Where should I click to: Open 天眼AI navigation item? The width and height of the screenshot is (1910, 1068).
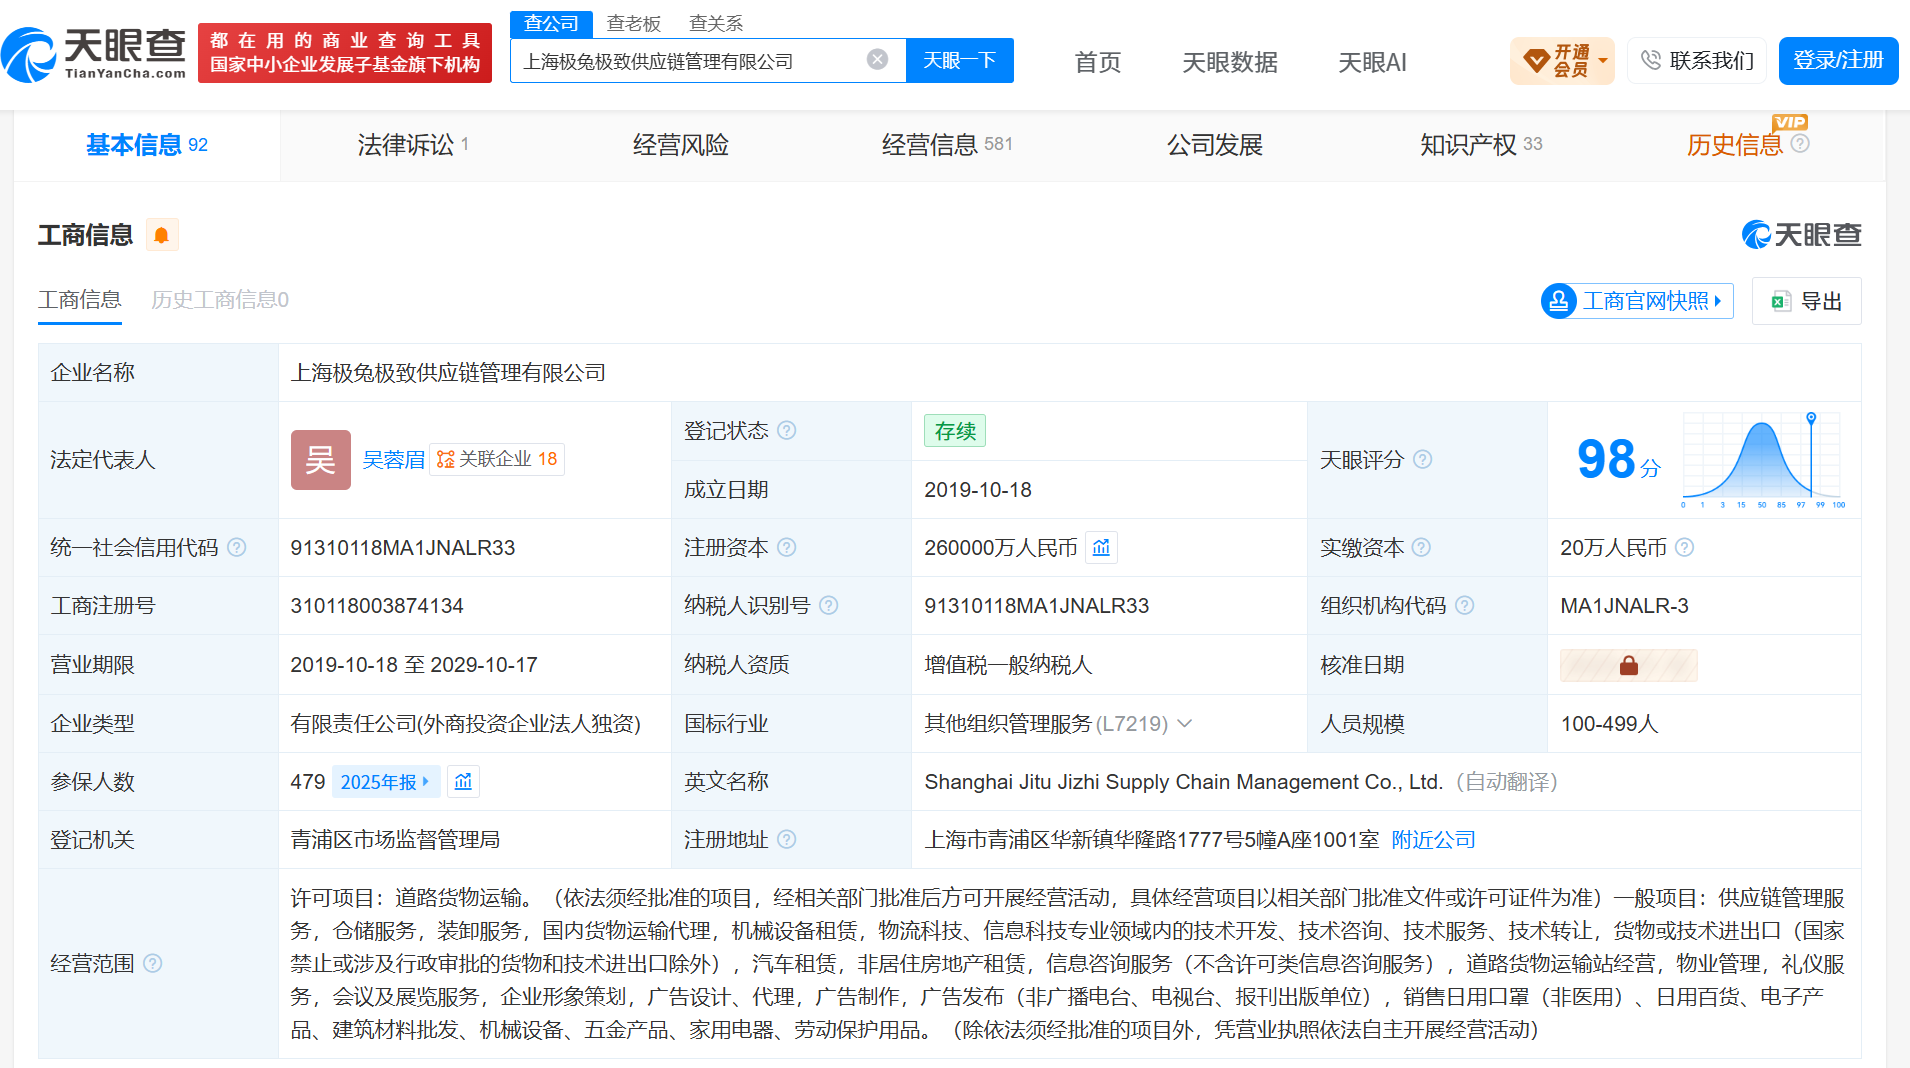[x=1372, y=62]
